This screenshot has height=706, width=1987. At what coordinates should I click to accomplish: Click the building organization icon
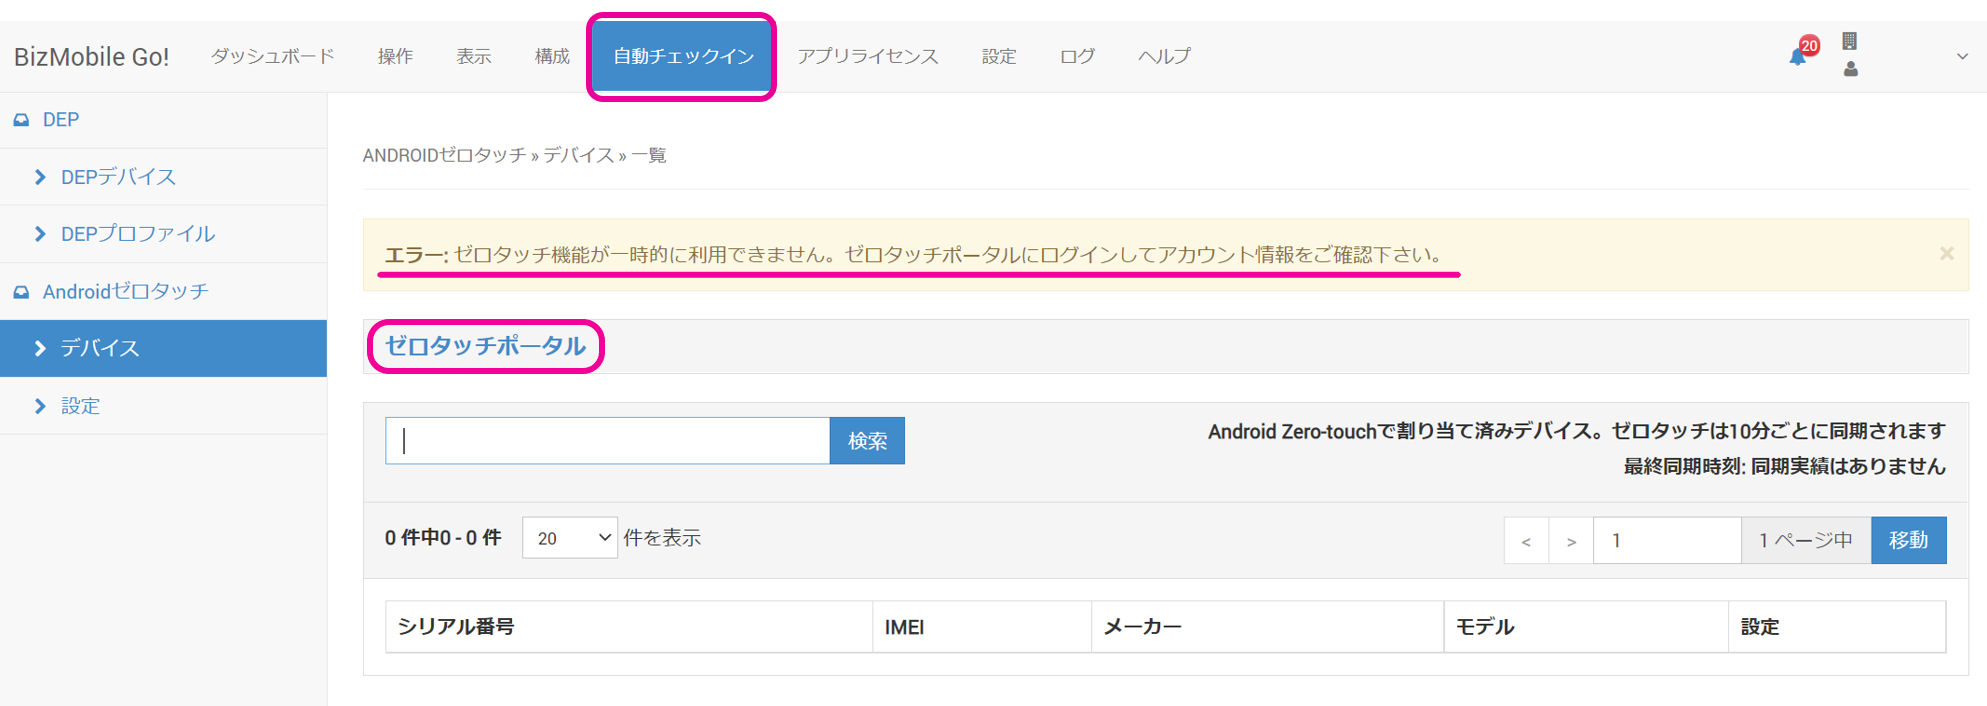pos(1849,41)
